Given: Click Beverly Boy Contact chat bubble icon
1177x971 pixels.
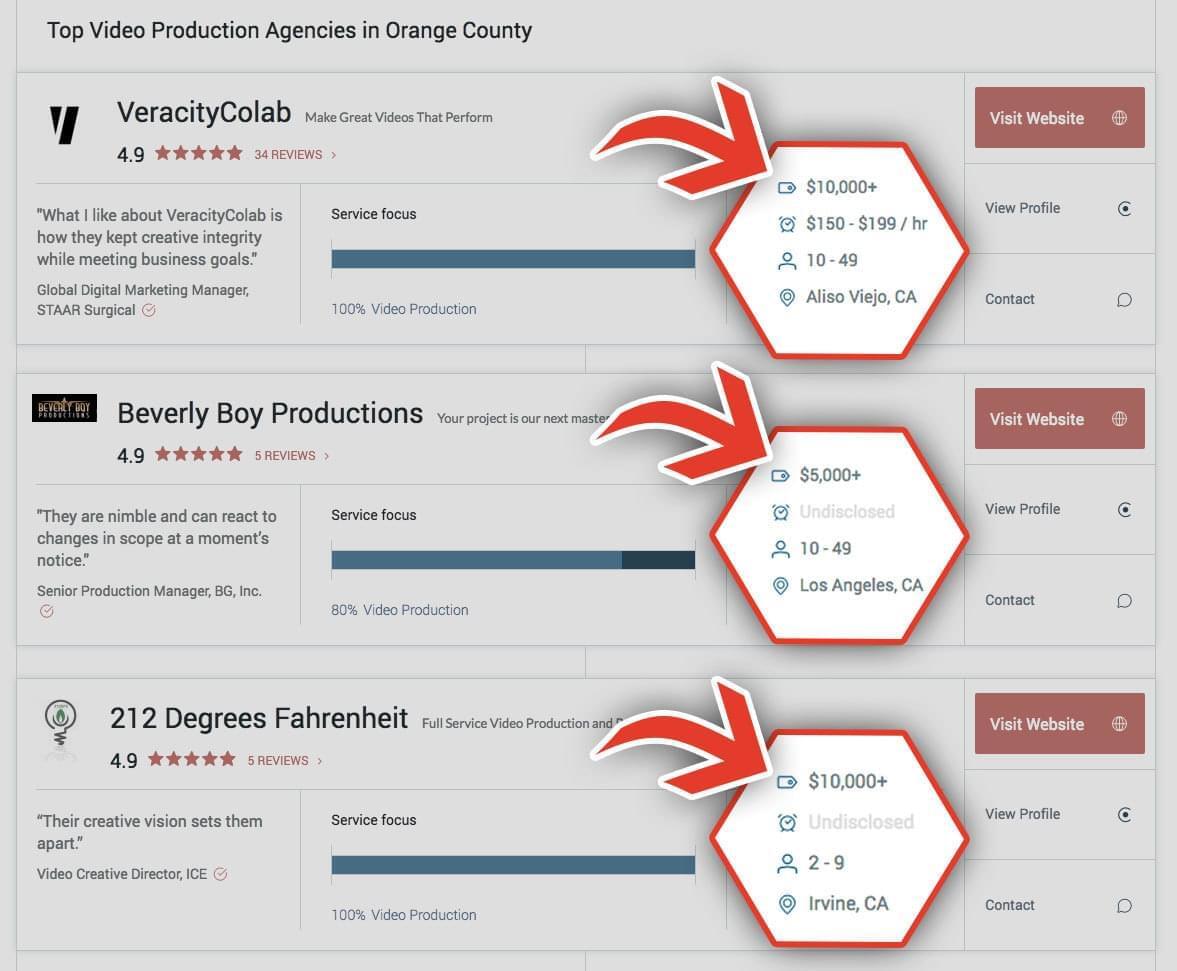Looking at the screenshot, I should 1124,600.
